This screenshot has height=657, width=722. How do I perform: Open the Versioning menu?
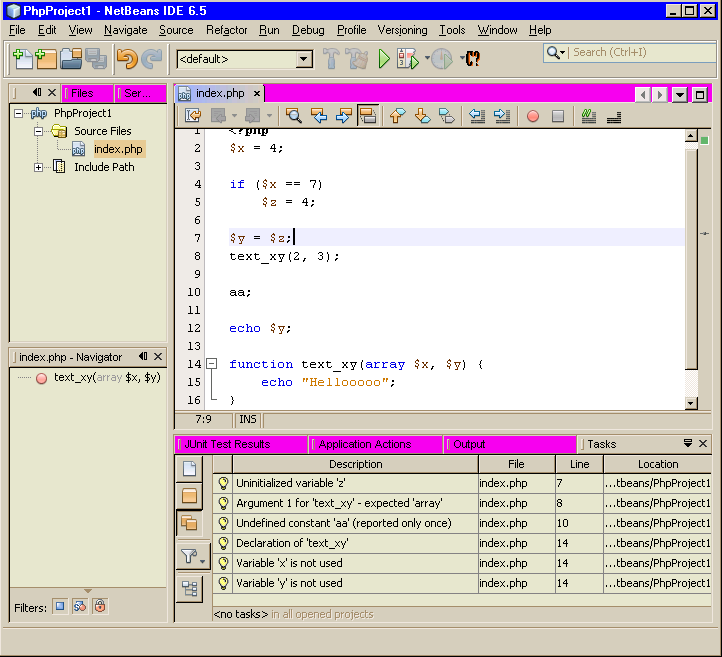[x=402, y=30]
